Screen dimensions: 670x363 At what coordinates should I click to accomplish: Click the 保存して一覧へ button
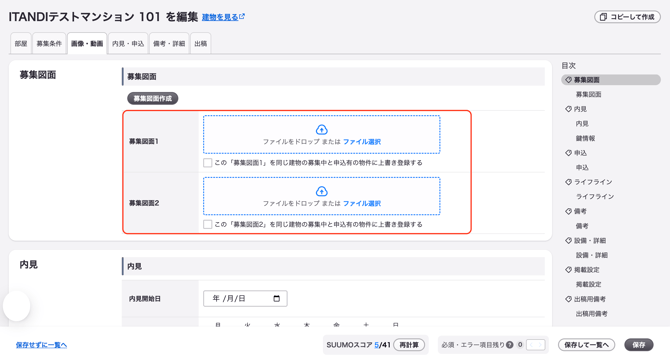click(586, 345)
